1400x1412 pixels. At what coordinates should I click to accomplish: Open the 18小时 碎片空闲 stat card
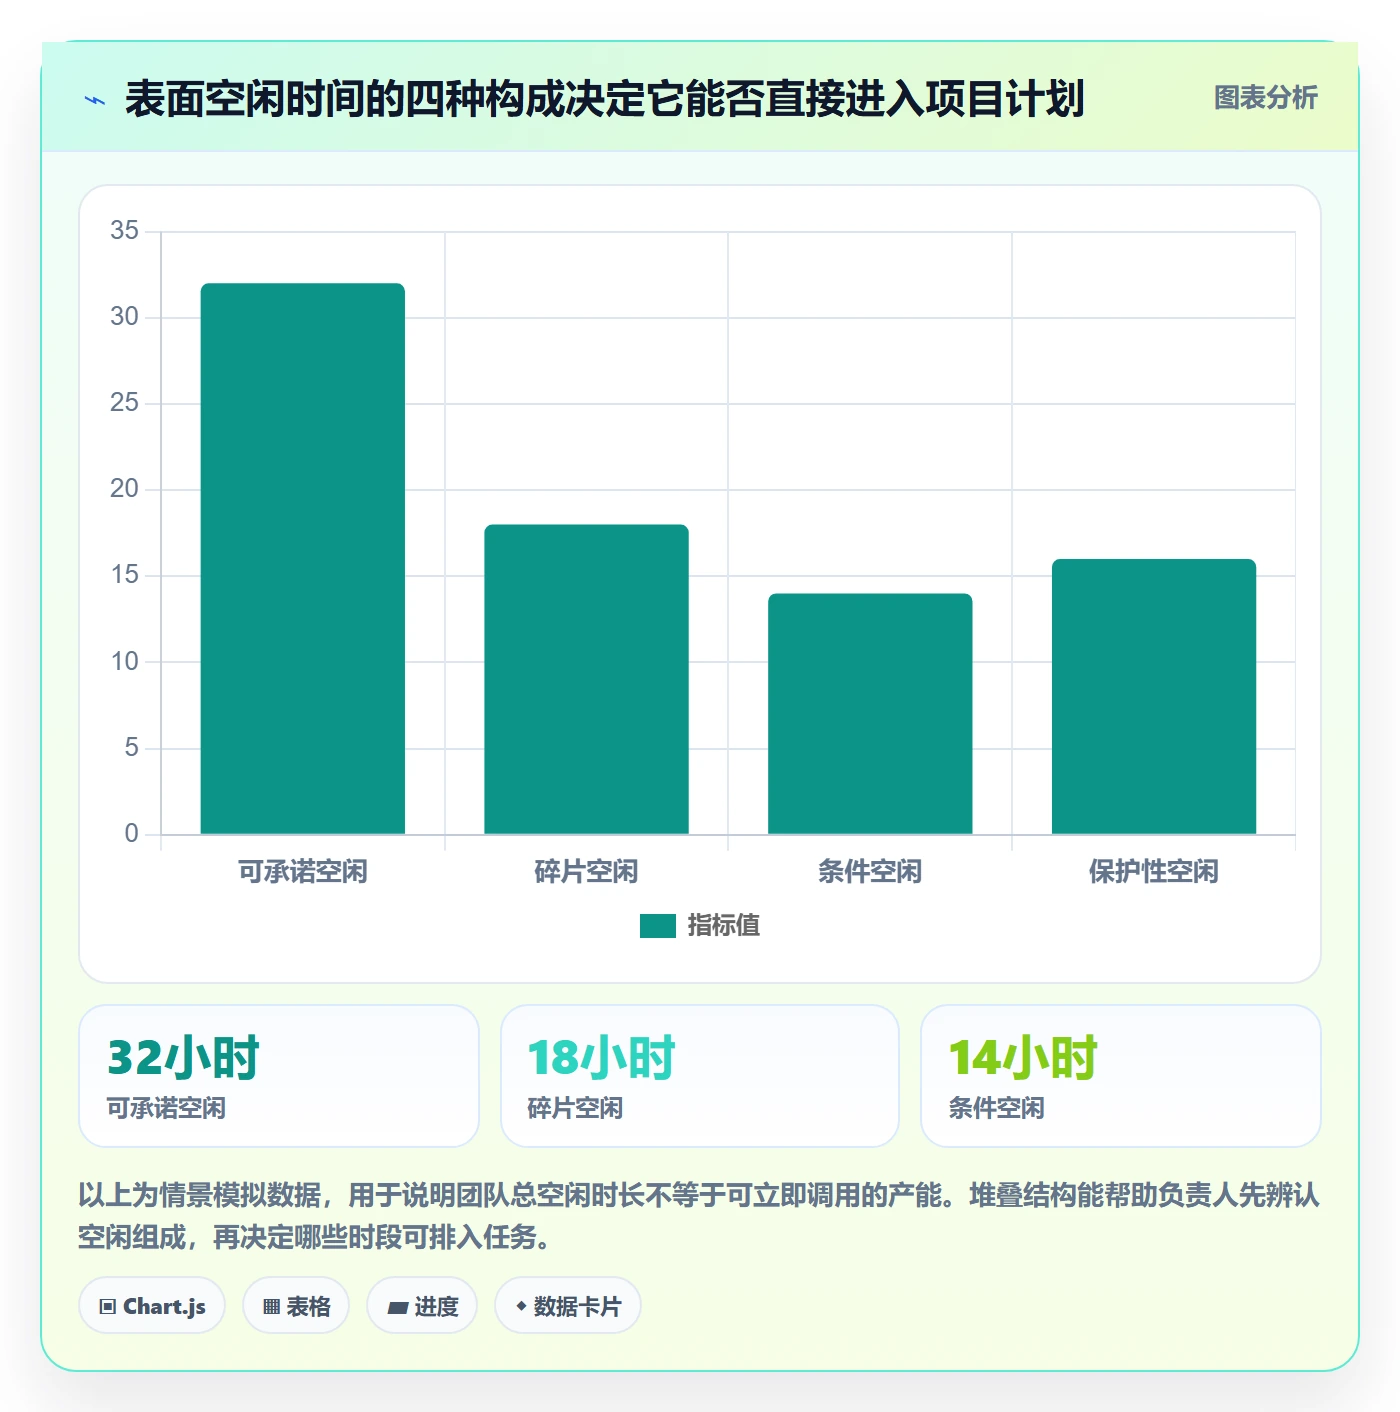coord(700,1076)
